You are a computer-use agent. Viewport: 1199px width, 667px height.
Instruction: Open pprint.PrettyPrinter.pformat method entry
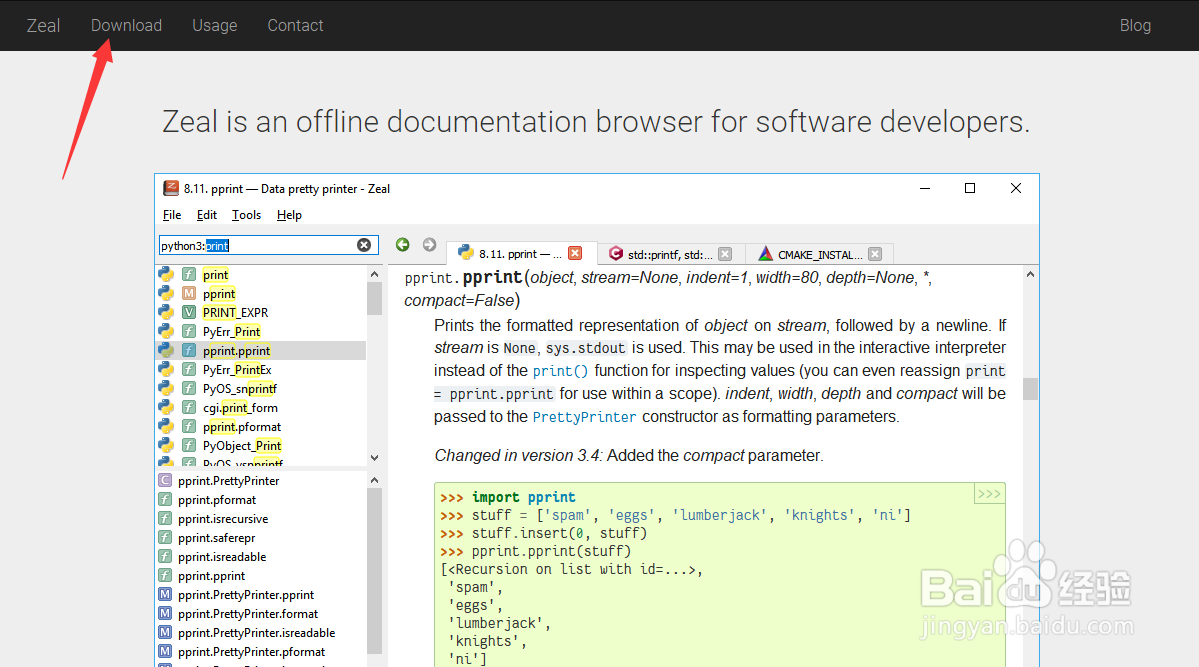click(x=252, y=652)
